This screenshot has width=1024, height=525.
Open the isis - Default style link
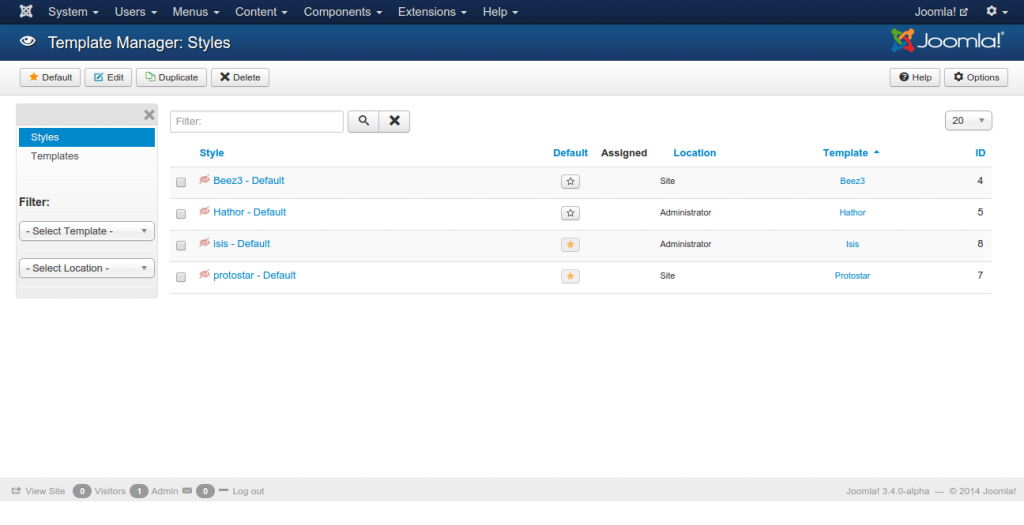[242, 244]
